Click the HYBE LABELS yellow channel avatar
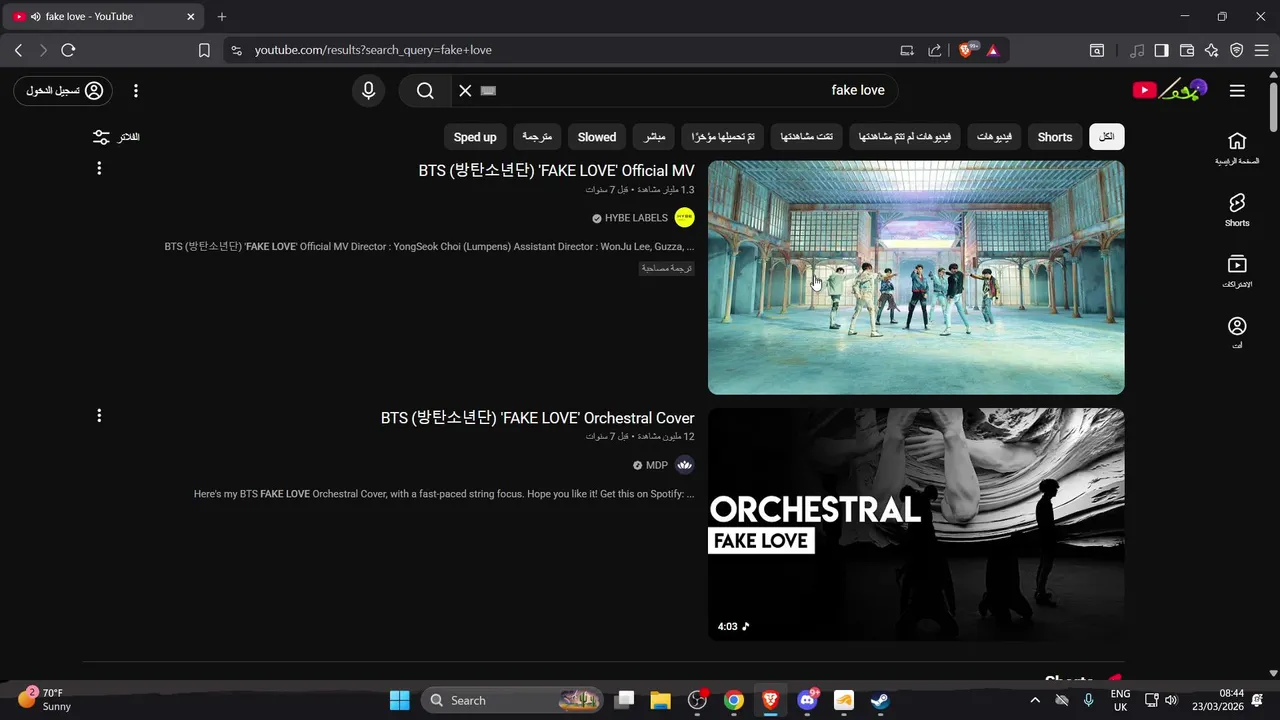The image size is (1280, 720). click(x=685, y=218)
